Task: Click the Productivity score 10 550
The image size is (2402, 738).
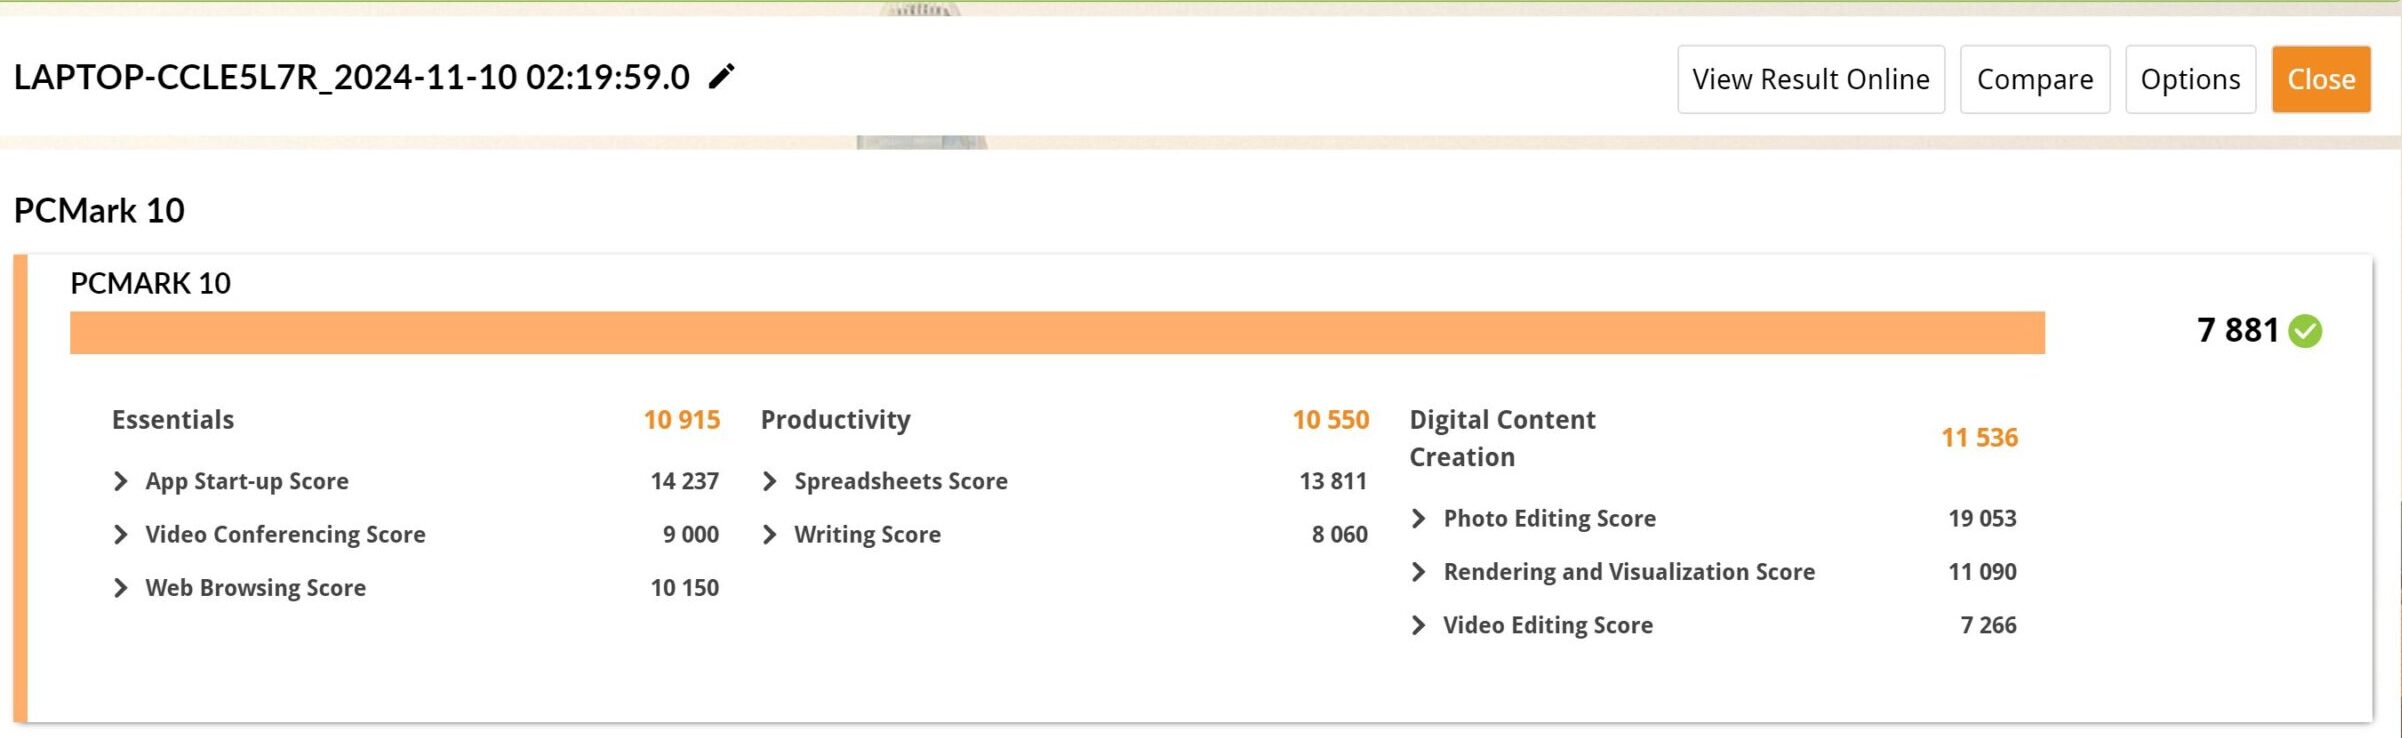Action: click(x=1331, y=419)
